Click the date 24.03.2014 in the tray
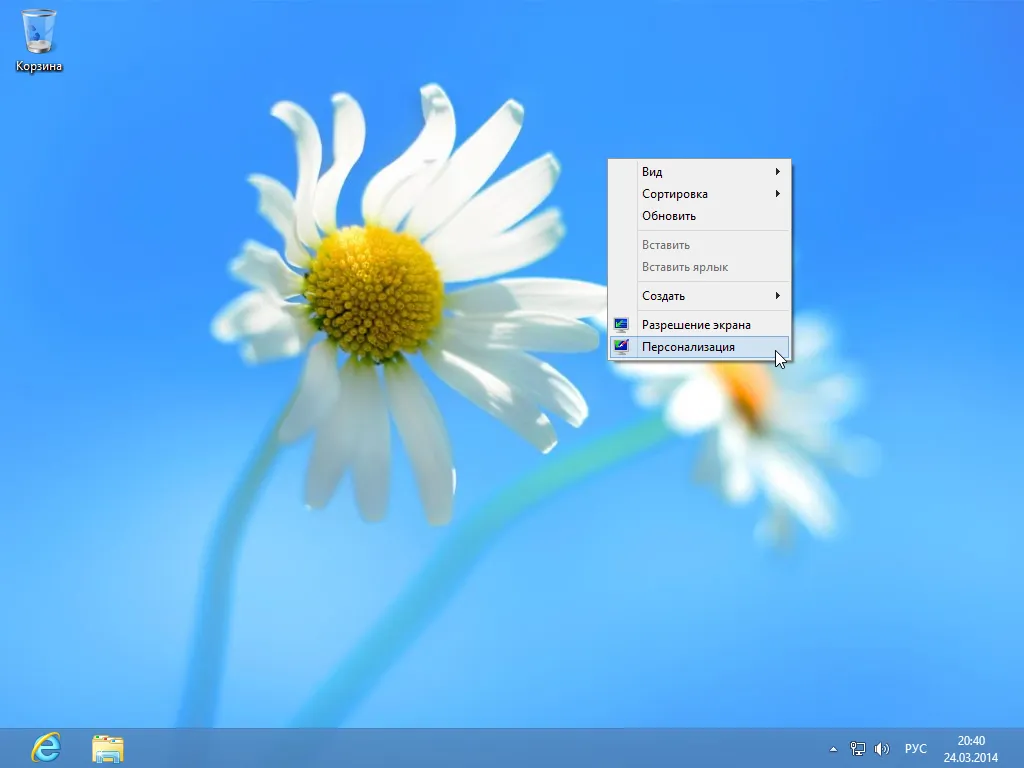This screenshot has width=1024, height=768. [971, 758]
